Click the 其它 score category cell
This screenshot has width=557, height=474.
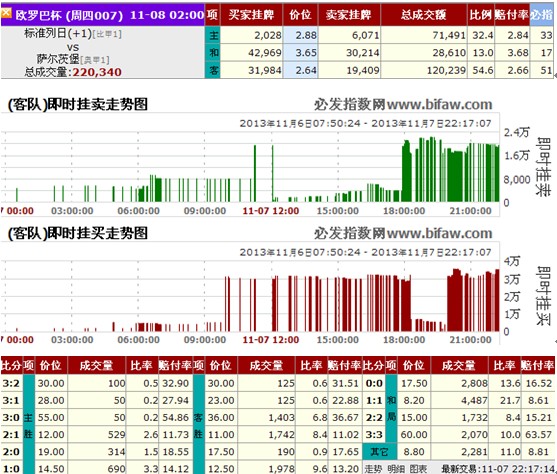379,452
